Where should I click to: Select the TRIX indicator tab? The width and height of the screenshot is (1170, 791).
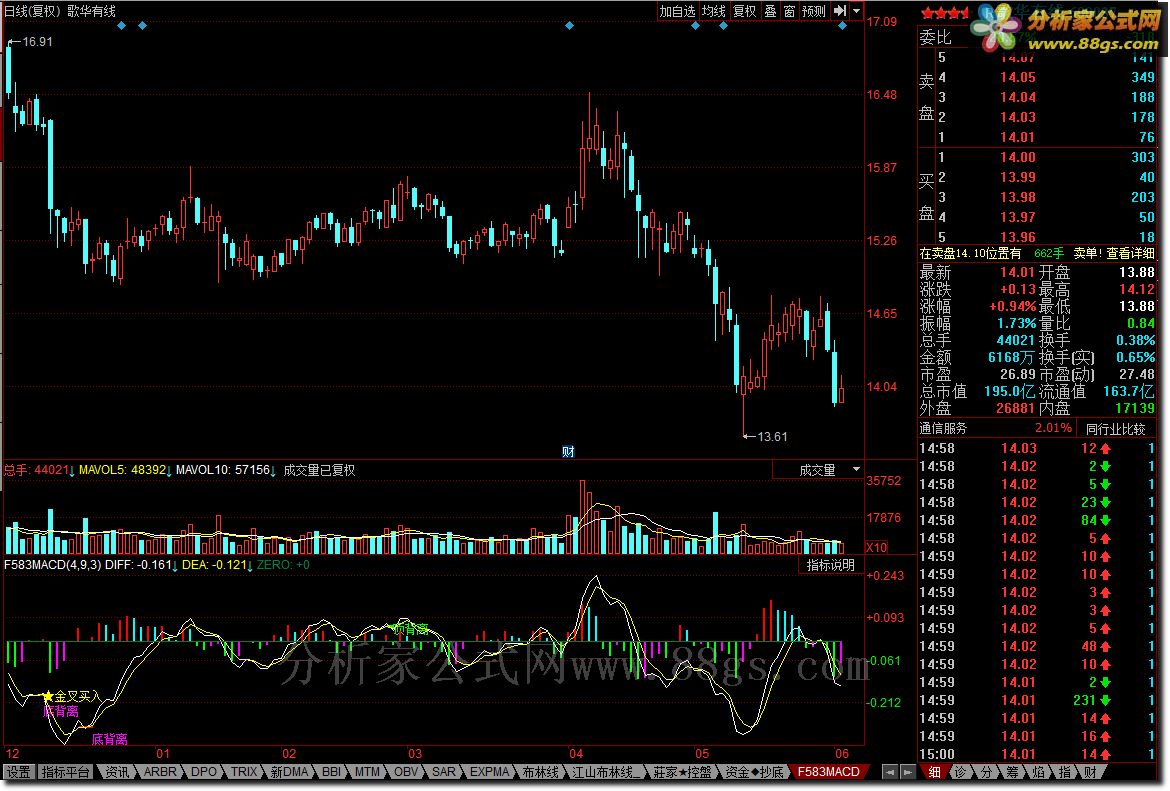243,772
